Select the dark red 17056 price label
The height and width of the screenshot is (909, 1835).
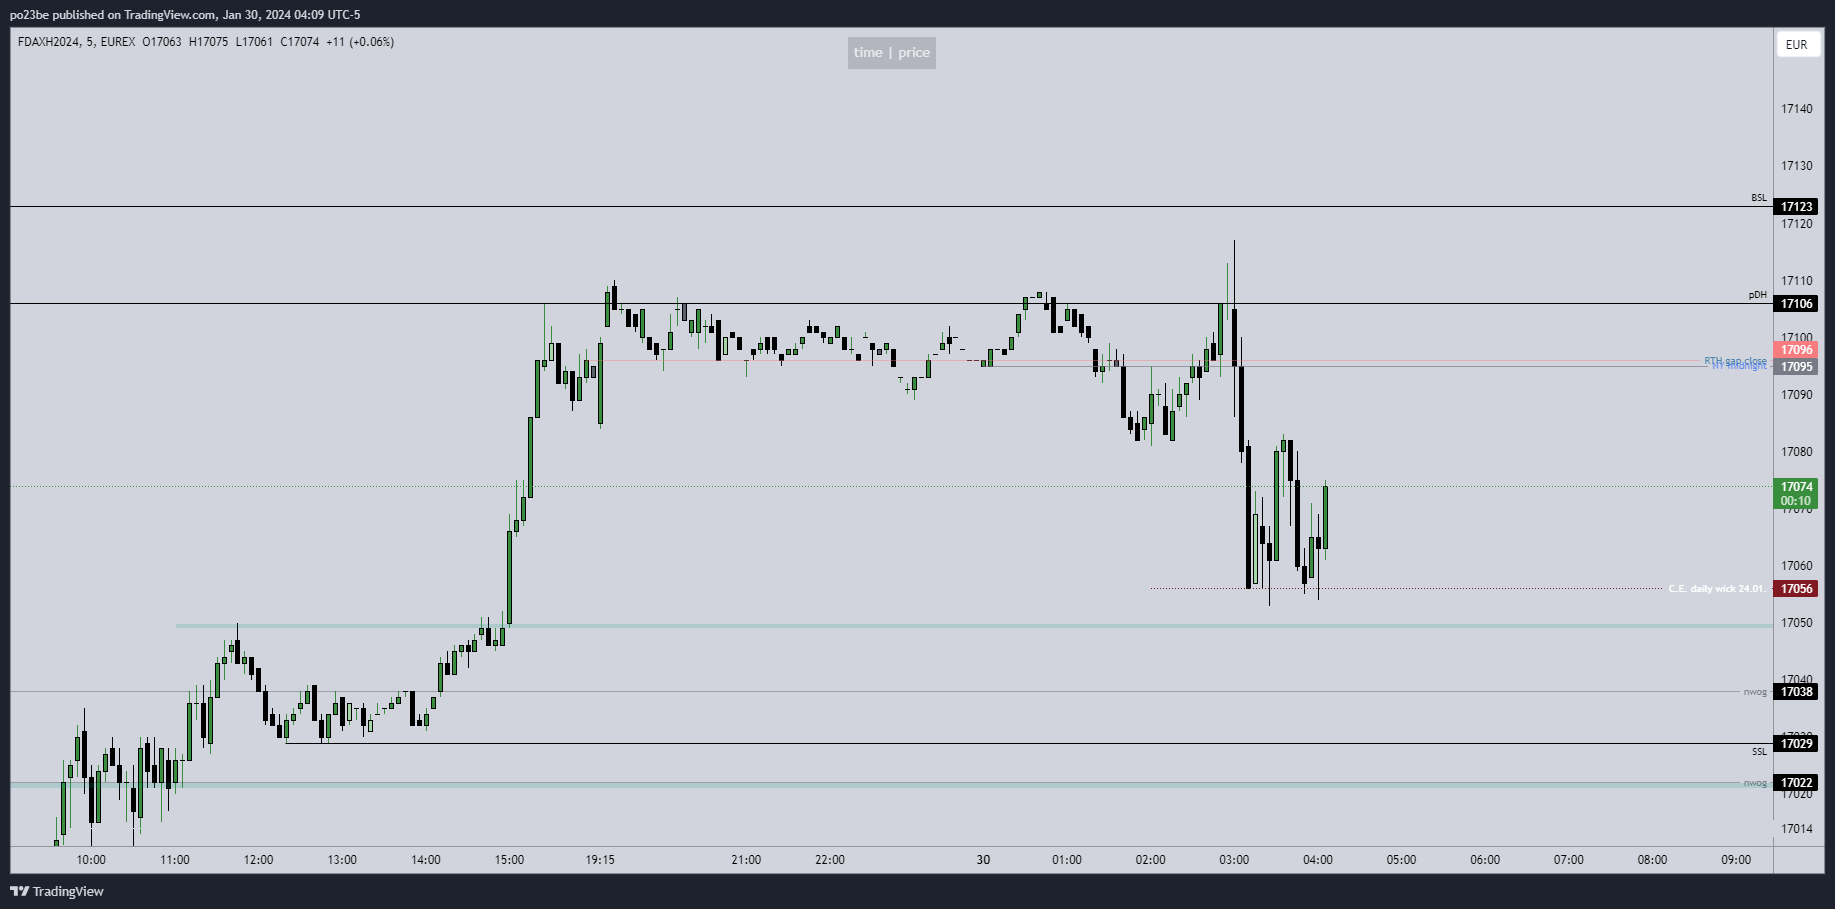(x=1796, y=589)
